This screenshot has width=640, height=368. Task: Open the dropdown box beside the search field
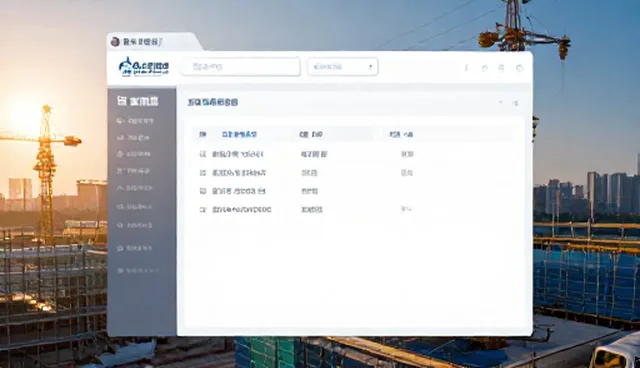[343, 67]
